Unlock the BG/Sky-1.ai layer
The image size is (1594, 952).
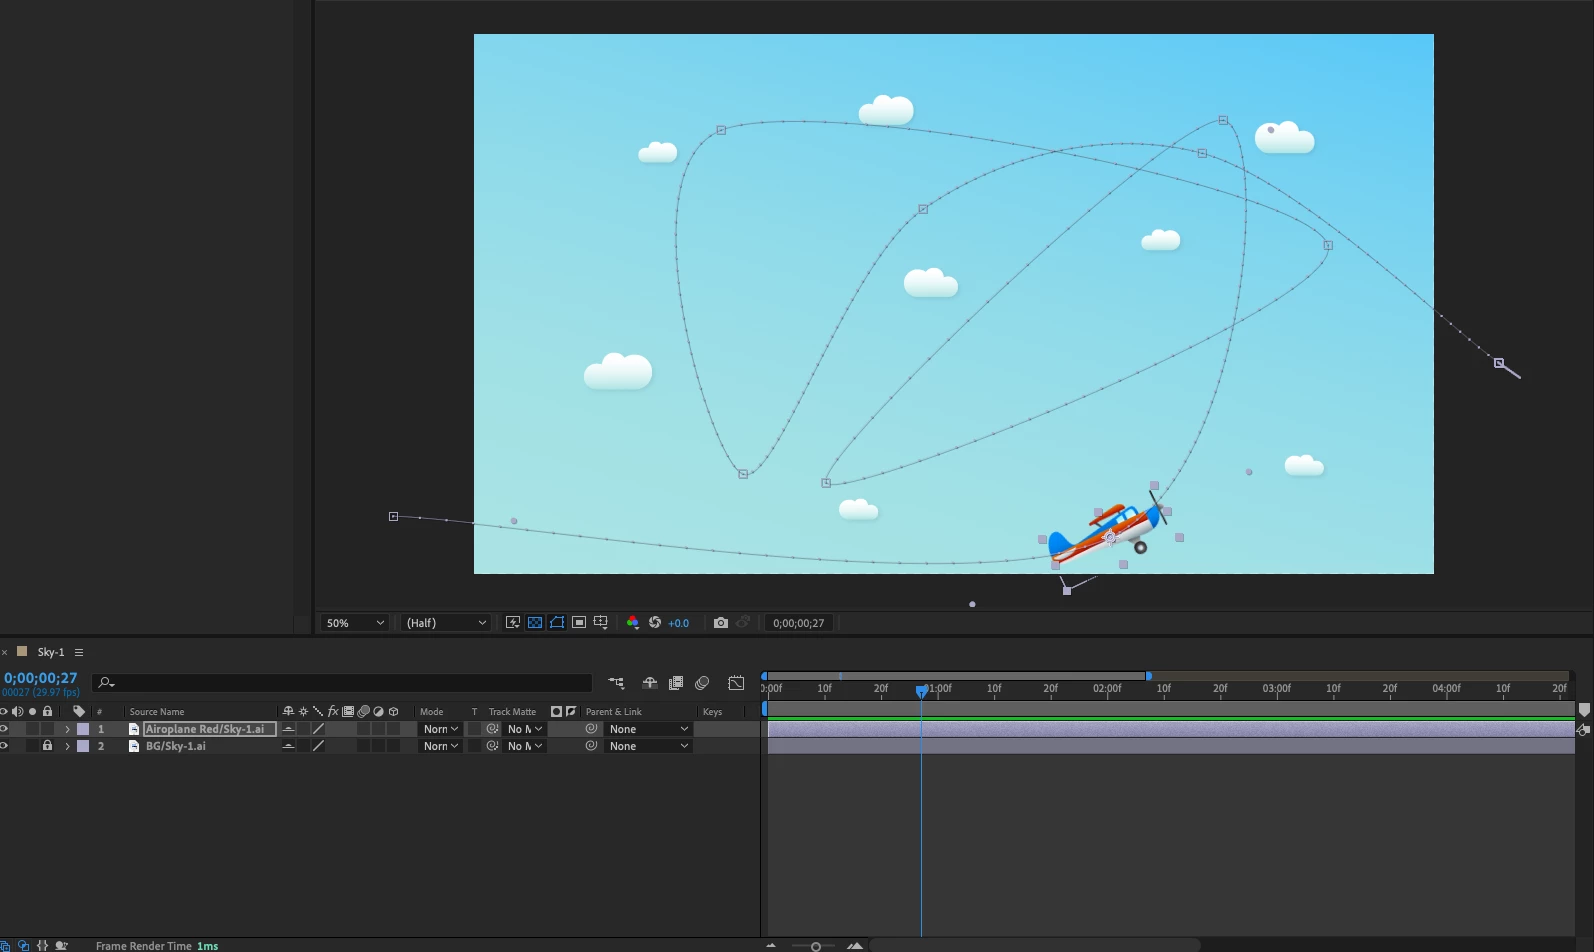click(x=47, y=746)
